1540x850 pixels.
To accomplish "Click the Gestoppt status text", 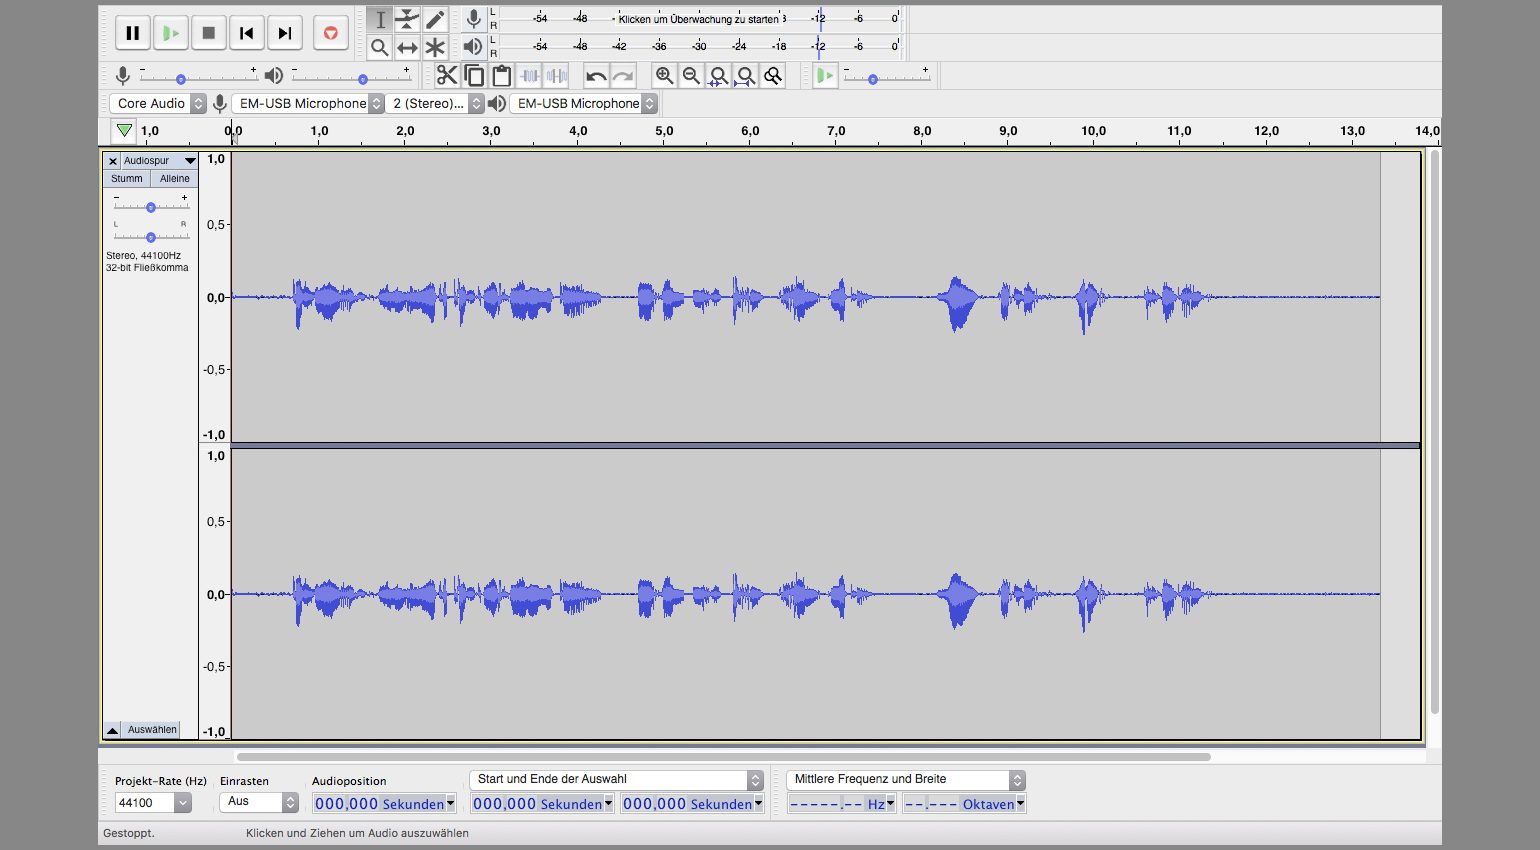I will click(x=128, y=832).
